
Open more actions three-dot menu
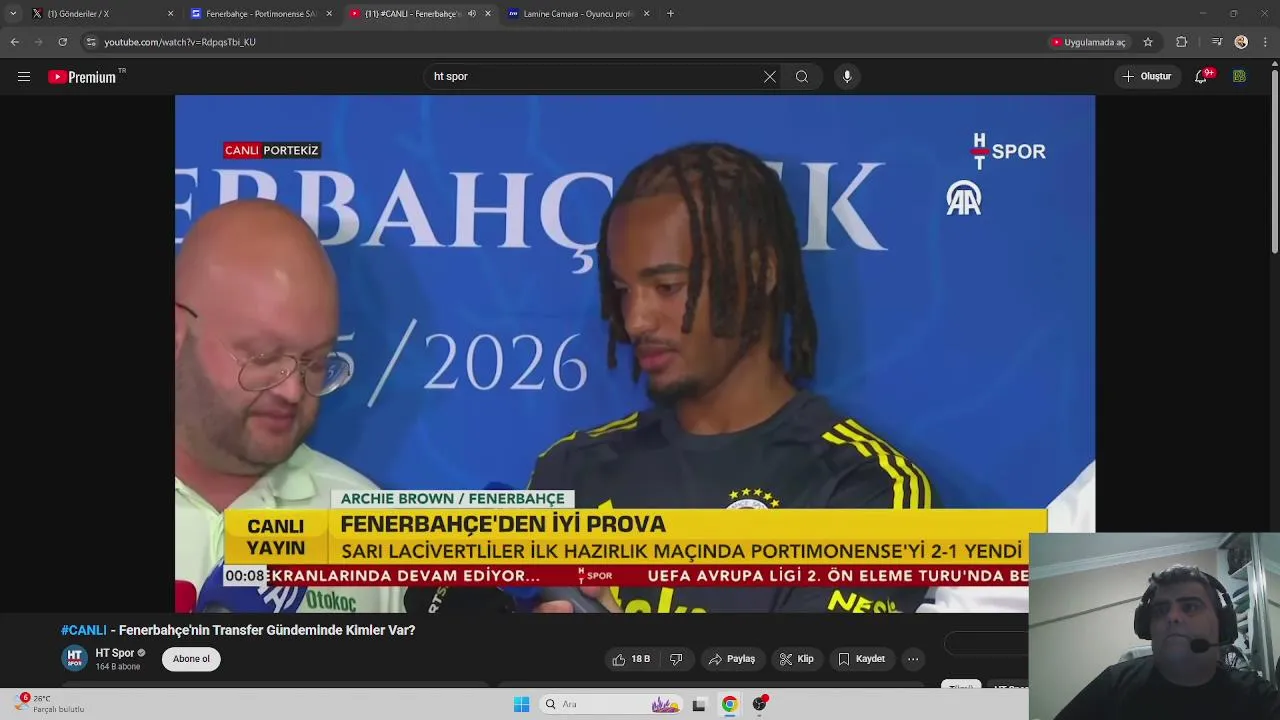point(913,659)
